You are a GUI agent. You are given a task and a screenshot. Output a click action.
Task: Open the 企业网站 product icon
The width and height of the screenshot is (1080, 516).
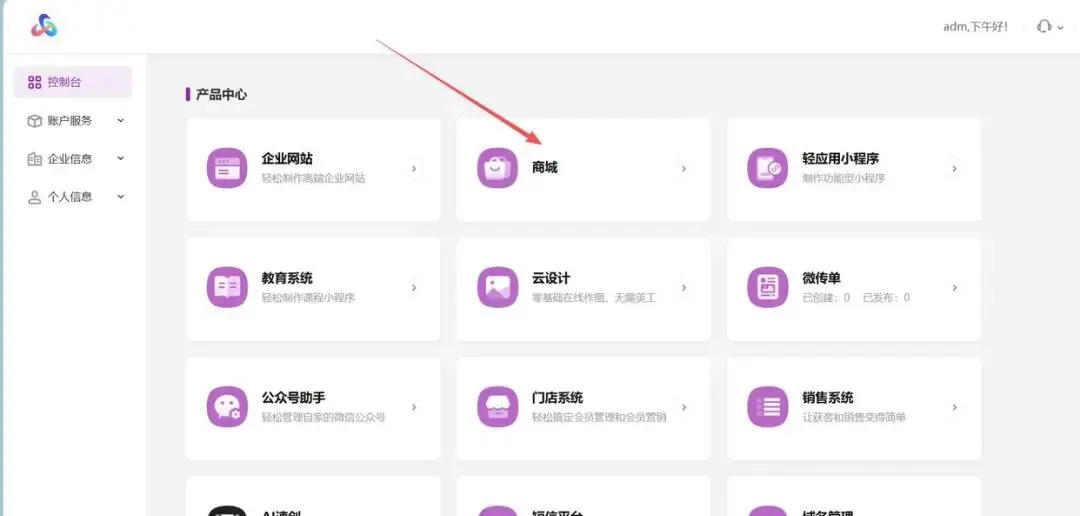(227, 168)
